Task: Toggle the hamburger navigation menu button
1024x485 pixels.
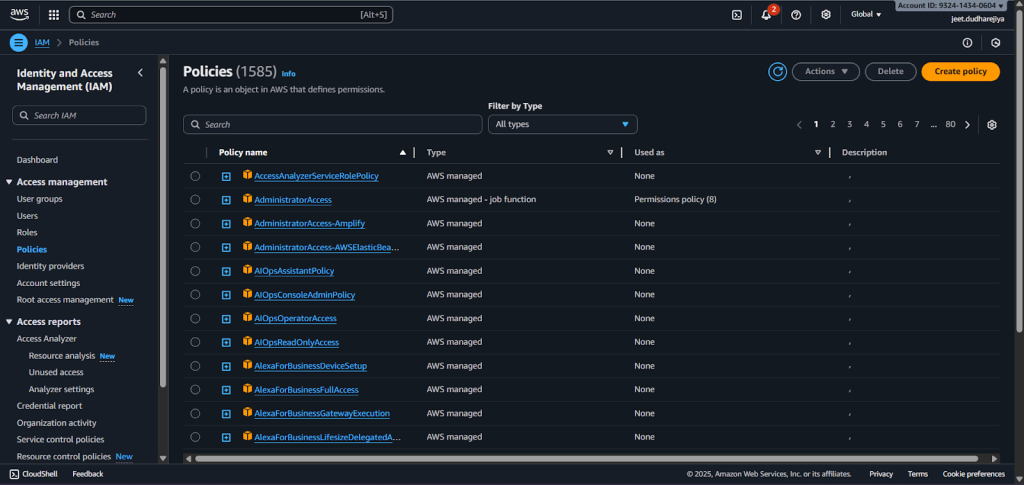Action: click(x=18, y=42)
